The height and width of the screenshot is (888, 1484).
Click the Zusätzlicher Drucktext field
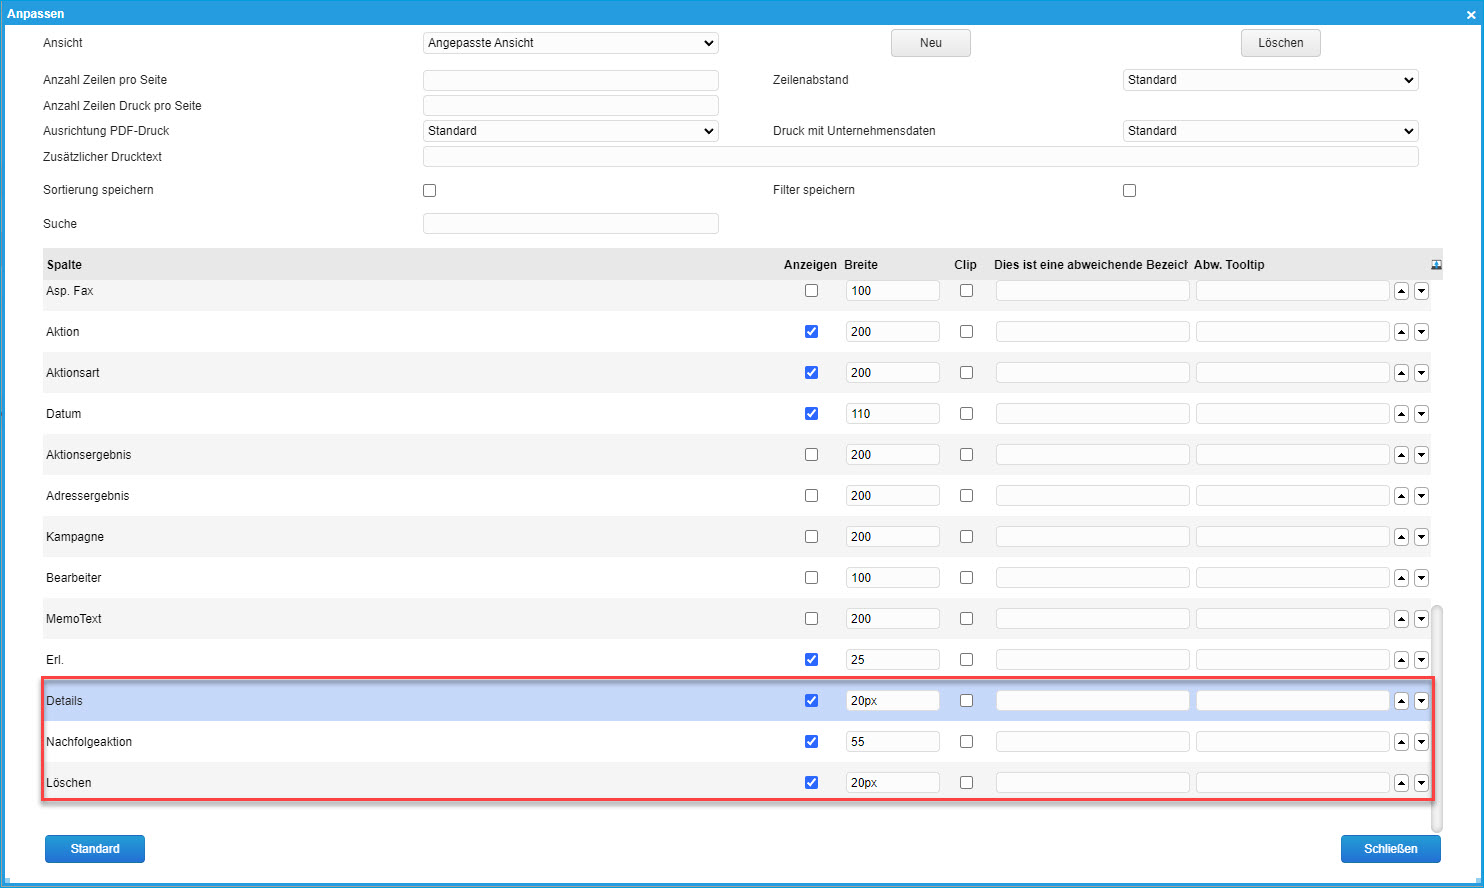(x=921, y=157)
